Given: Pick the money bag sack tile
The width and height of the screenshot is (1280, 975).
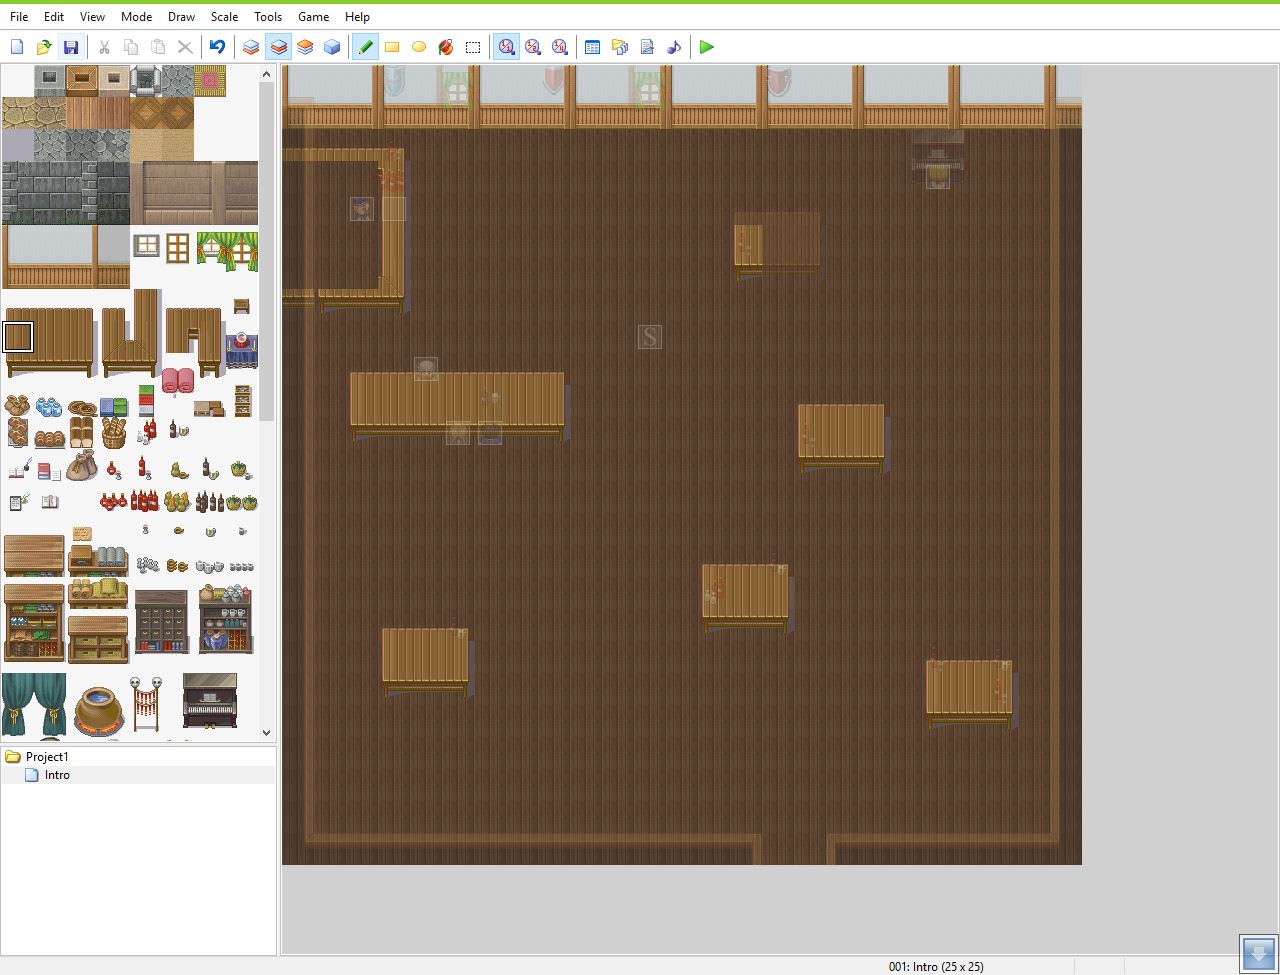Looking at the screenshot, I should (x=82, y=465).
